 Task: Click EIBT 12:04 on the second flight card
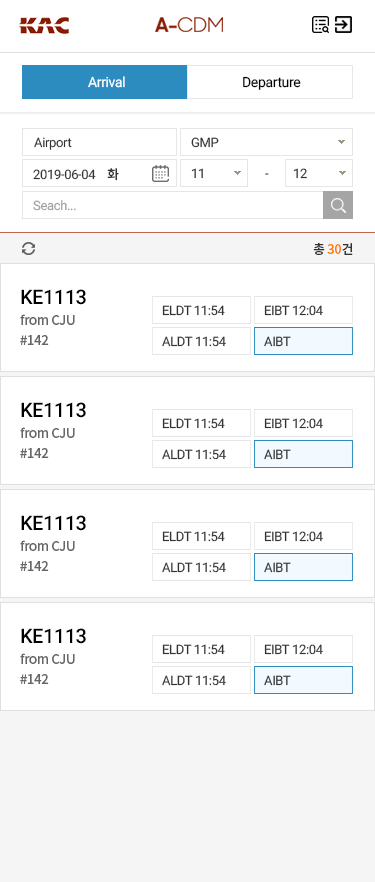pos(304,423)
